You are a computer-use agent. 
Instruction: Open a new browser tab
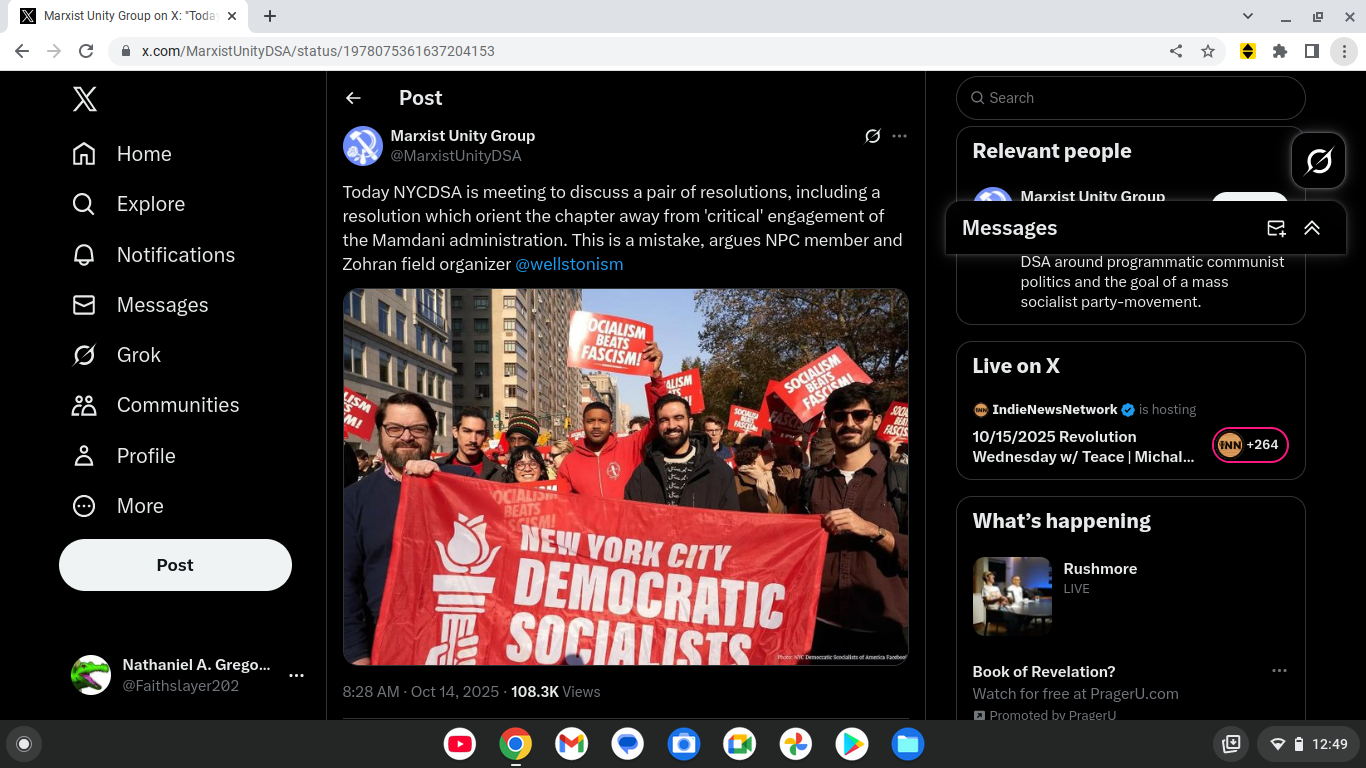coord(270,16)
